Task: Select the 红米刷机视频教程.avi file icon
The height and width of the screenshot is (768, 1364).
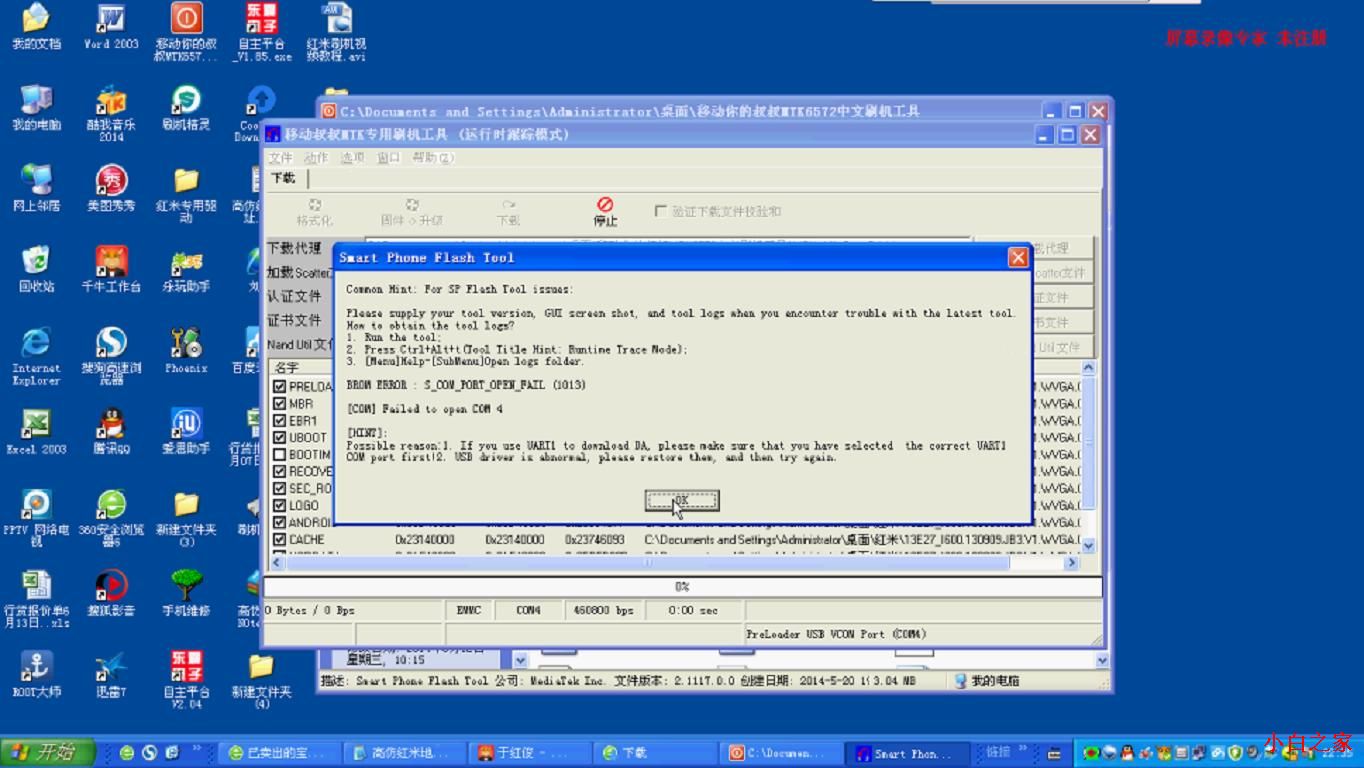Action: click(336, 33)
